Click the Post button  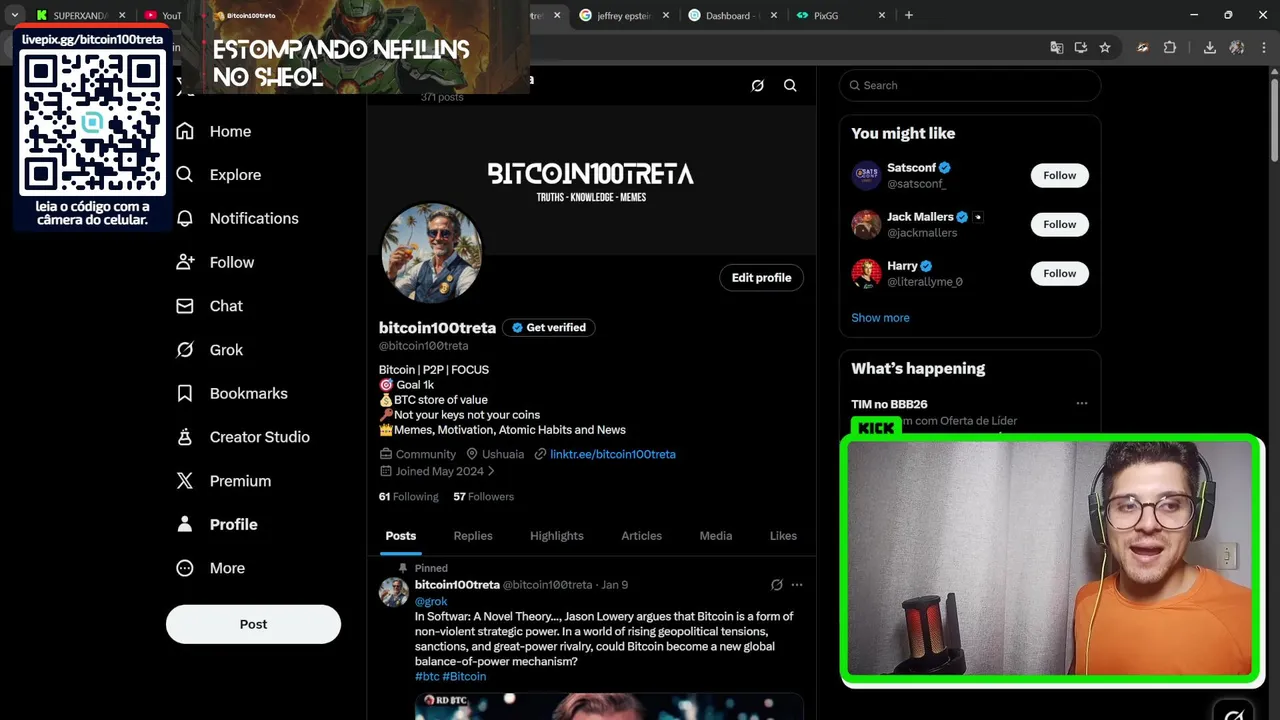pos(253,624)
